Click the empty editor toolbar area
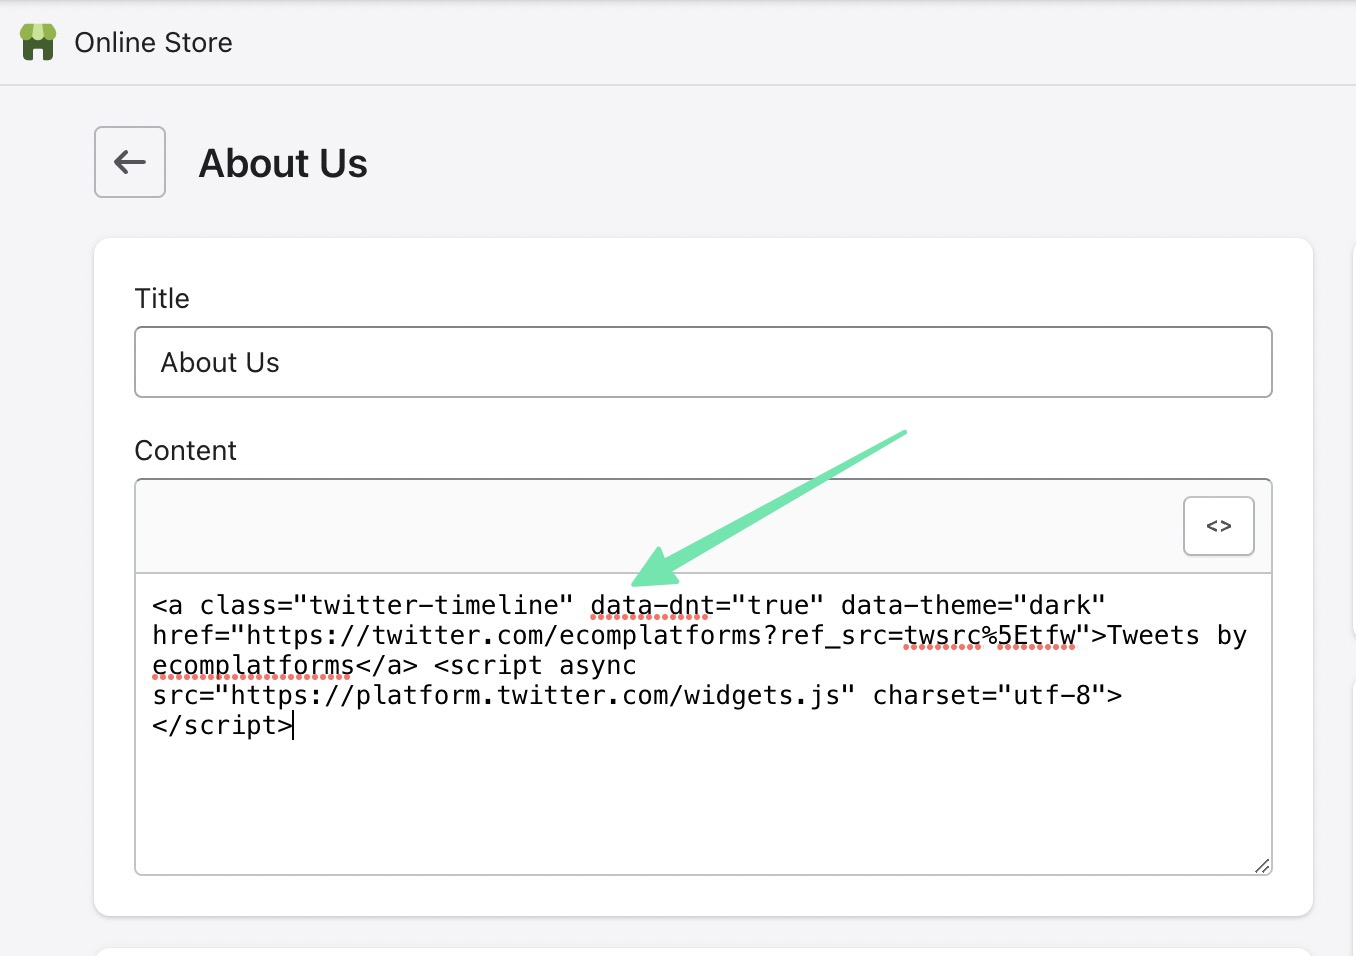Screen dimensions: 1356x956 point(650,526)
